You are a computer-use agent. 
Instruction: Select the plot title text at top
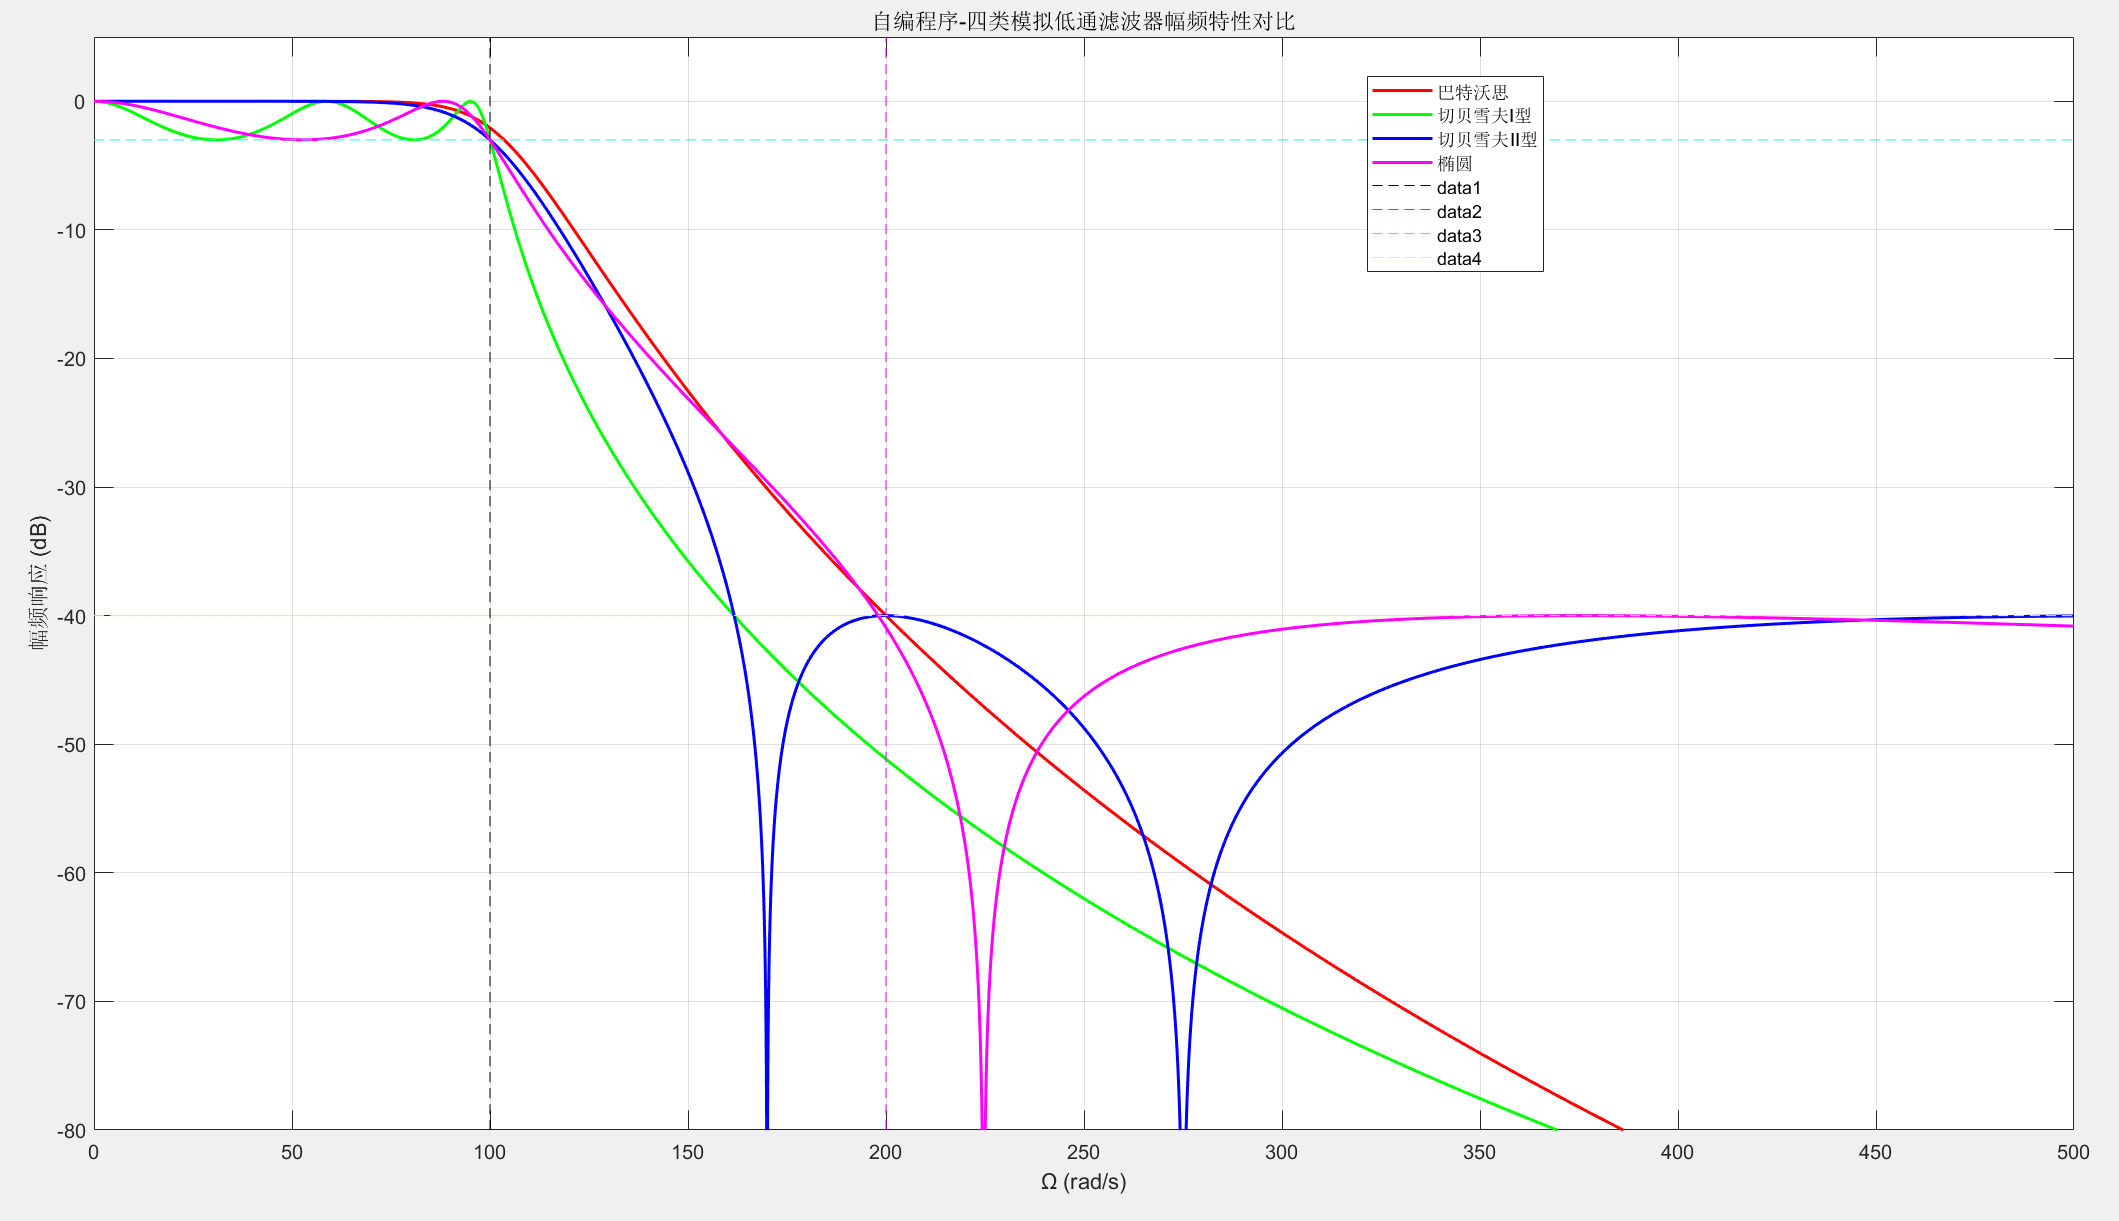click(1083, 21)
